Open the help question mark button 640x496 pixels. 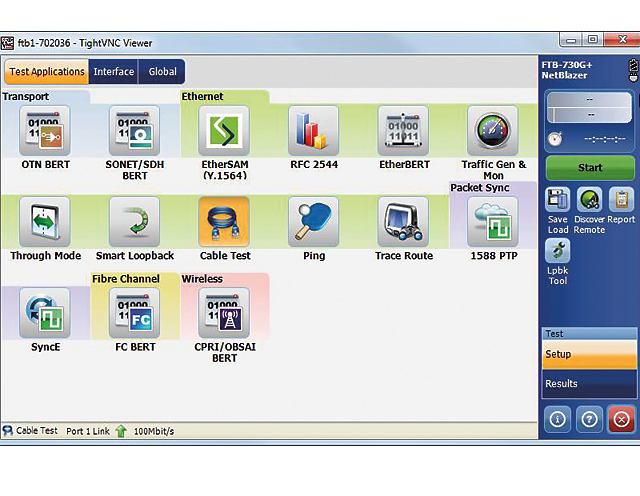pos(589,419)
